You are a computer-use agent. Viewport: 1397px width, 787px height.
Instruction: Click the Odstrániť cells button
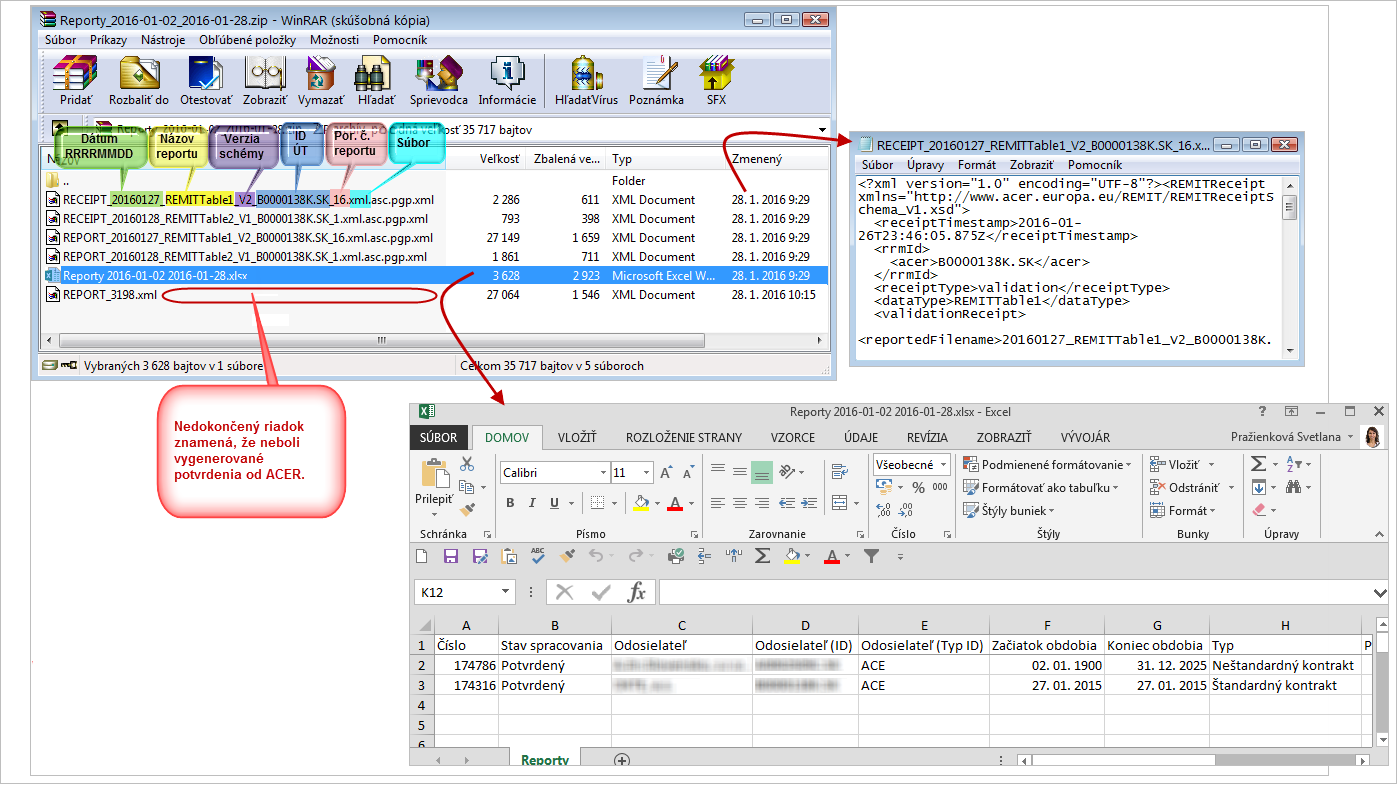(1193, 488)
